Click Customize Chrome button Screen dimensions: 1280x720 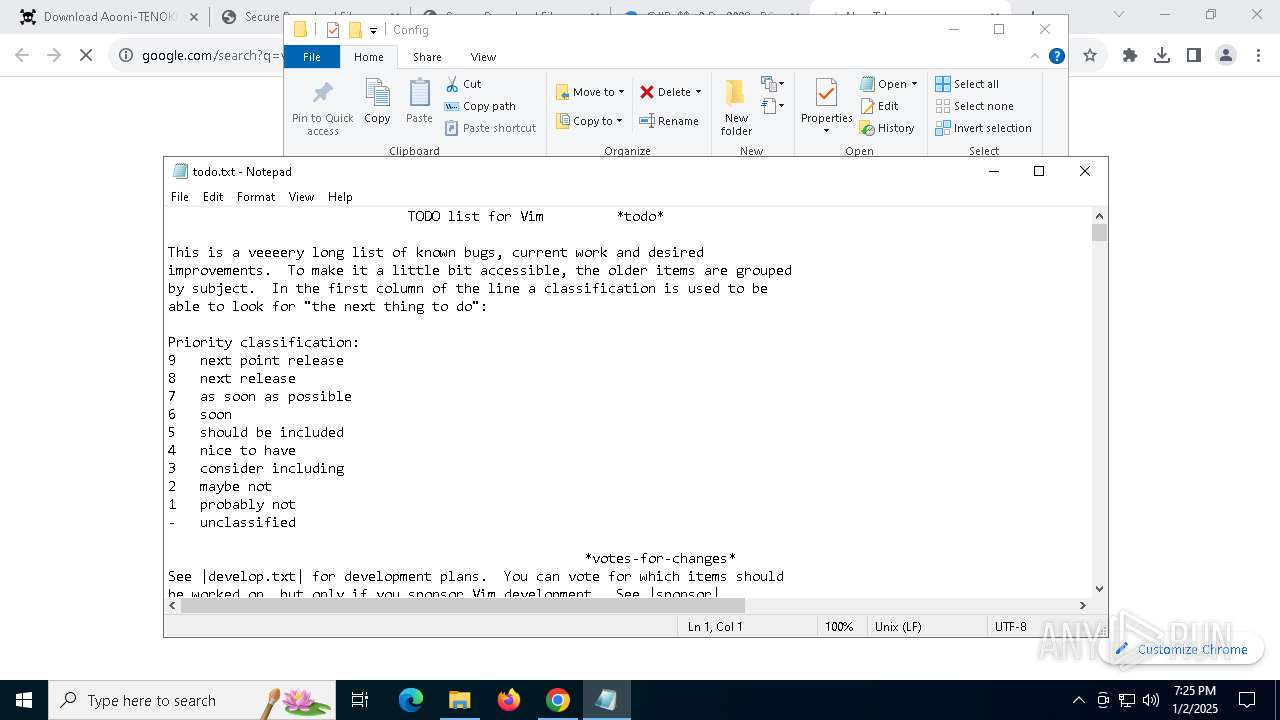coord(1181,649)
